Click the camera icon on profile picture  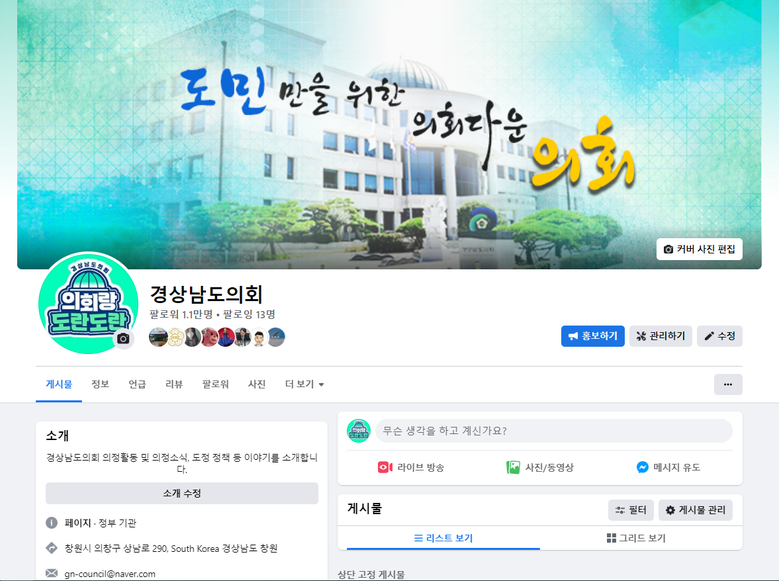tap(123, 338)
